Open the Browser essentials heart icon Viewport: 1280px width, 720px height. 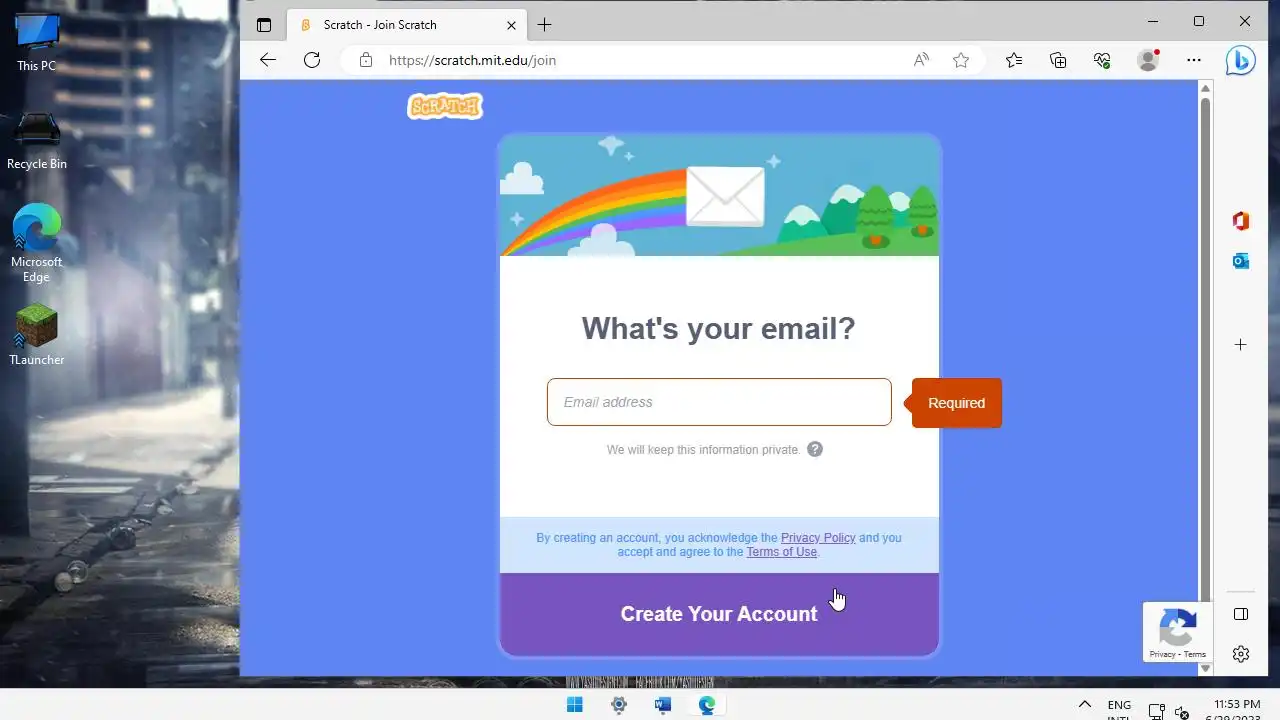pos(1102,60)
